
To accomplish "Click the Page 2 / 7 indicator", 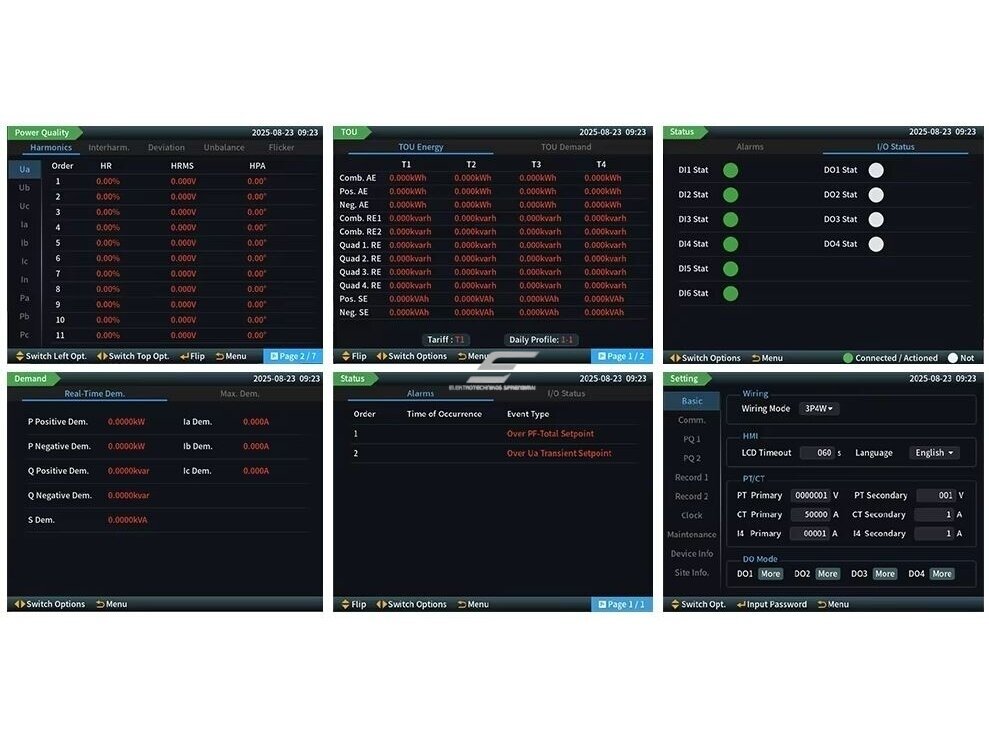I will pyautogui.click(x=293, y=356).
